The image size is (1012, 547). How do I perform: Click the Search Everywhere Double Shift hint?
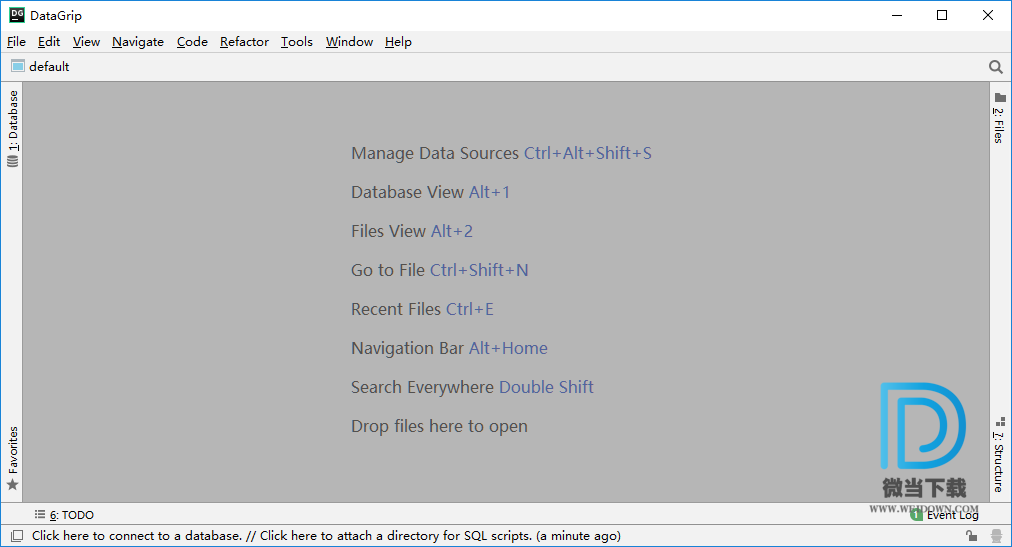coord(472,387)
